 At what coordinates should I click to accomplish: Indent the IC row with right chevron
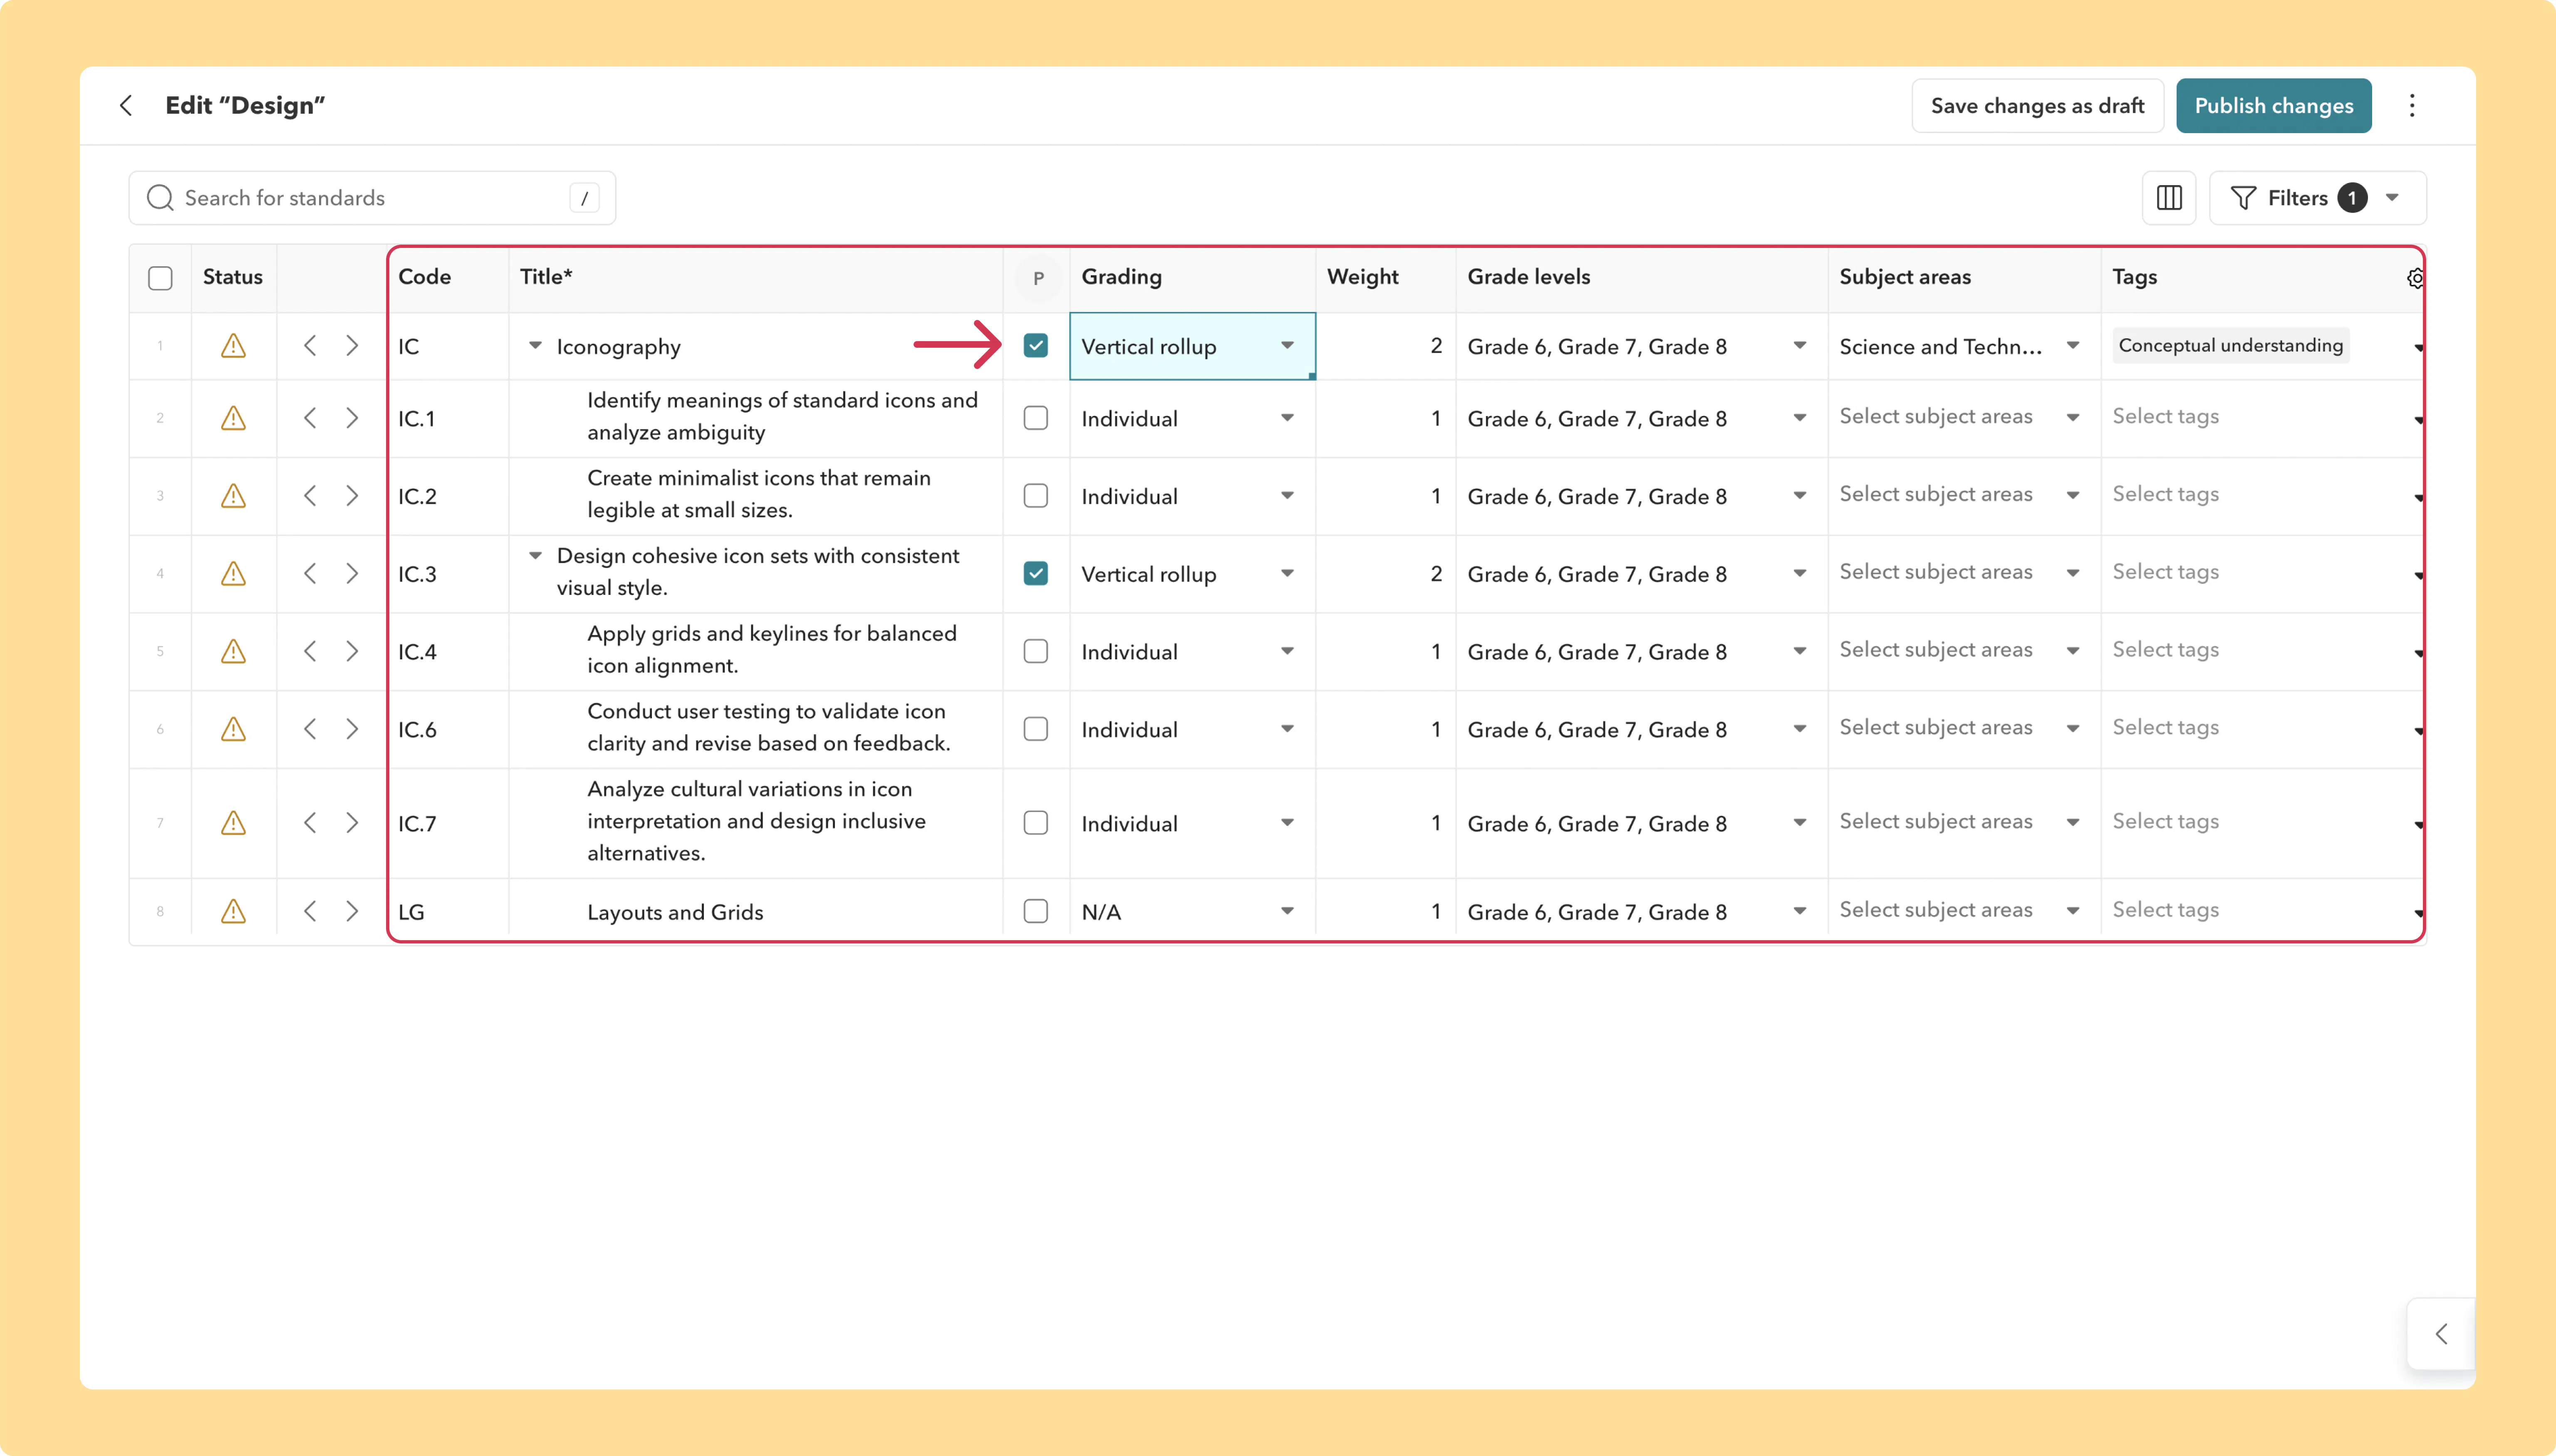tap(352, 346)
